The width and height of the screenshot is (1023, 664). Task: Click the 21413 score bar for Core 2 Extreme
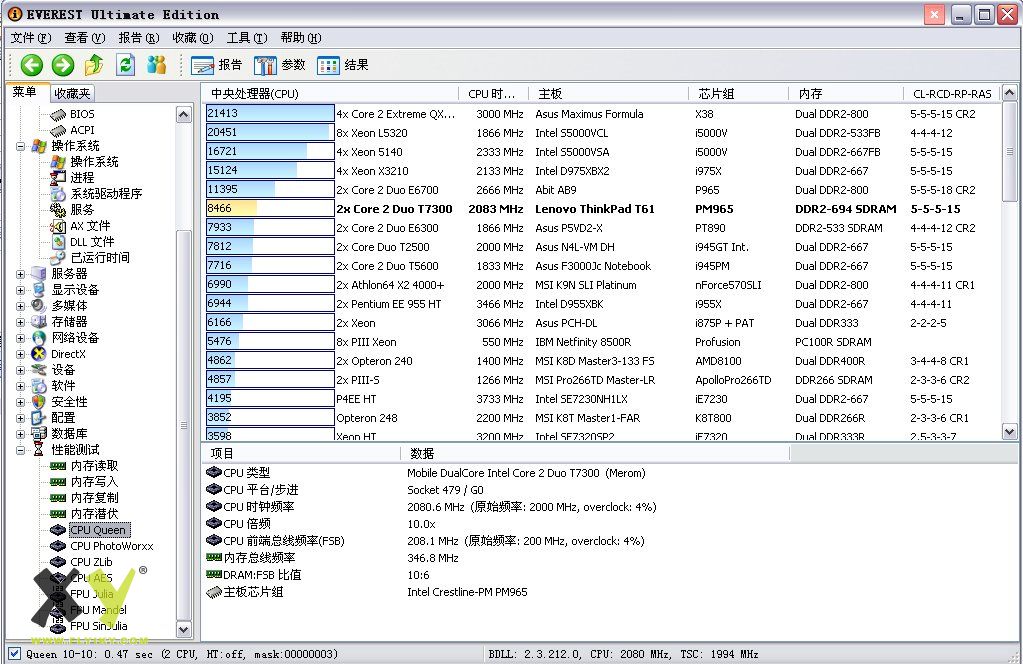pyautogui.click(x=269, y=114)
